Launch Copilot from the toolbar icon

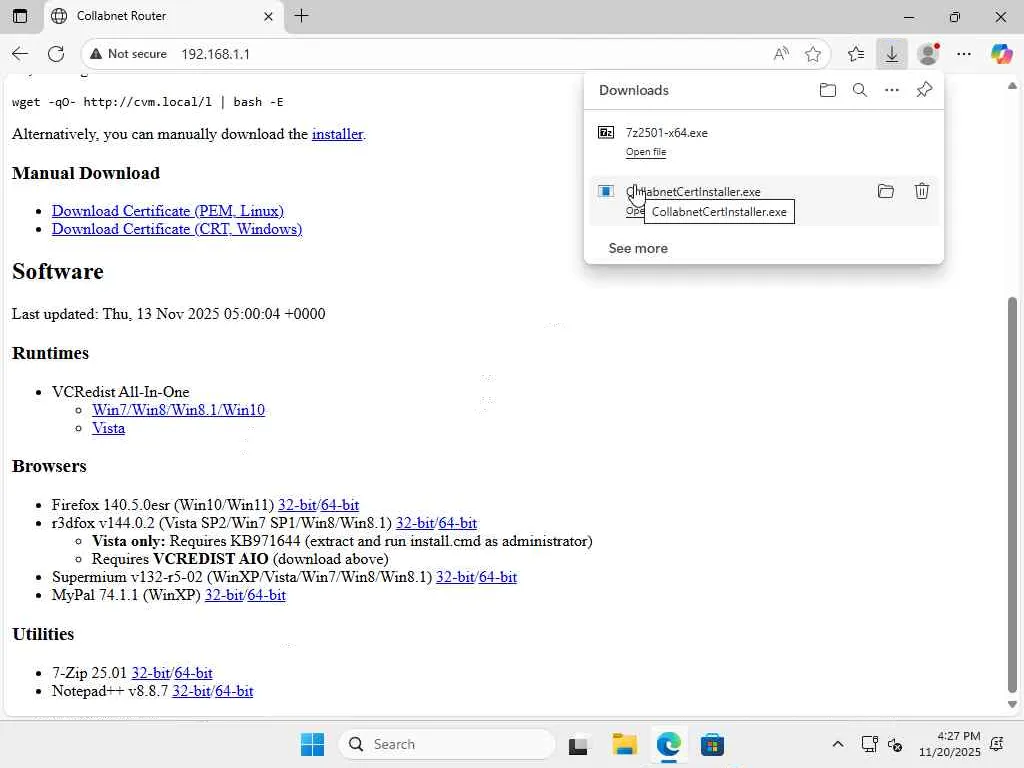[1001, 54]
